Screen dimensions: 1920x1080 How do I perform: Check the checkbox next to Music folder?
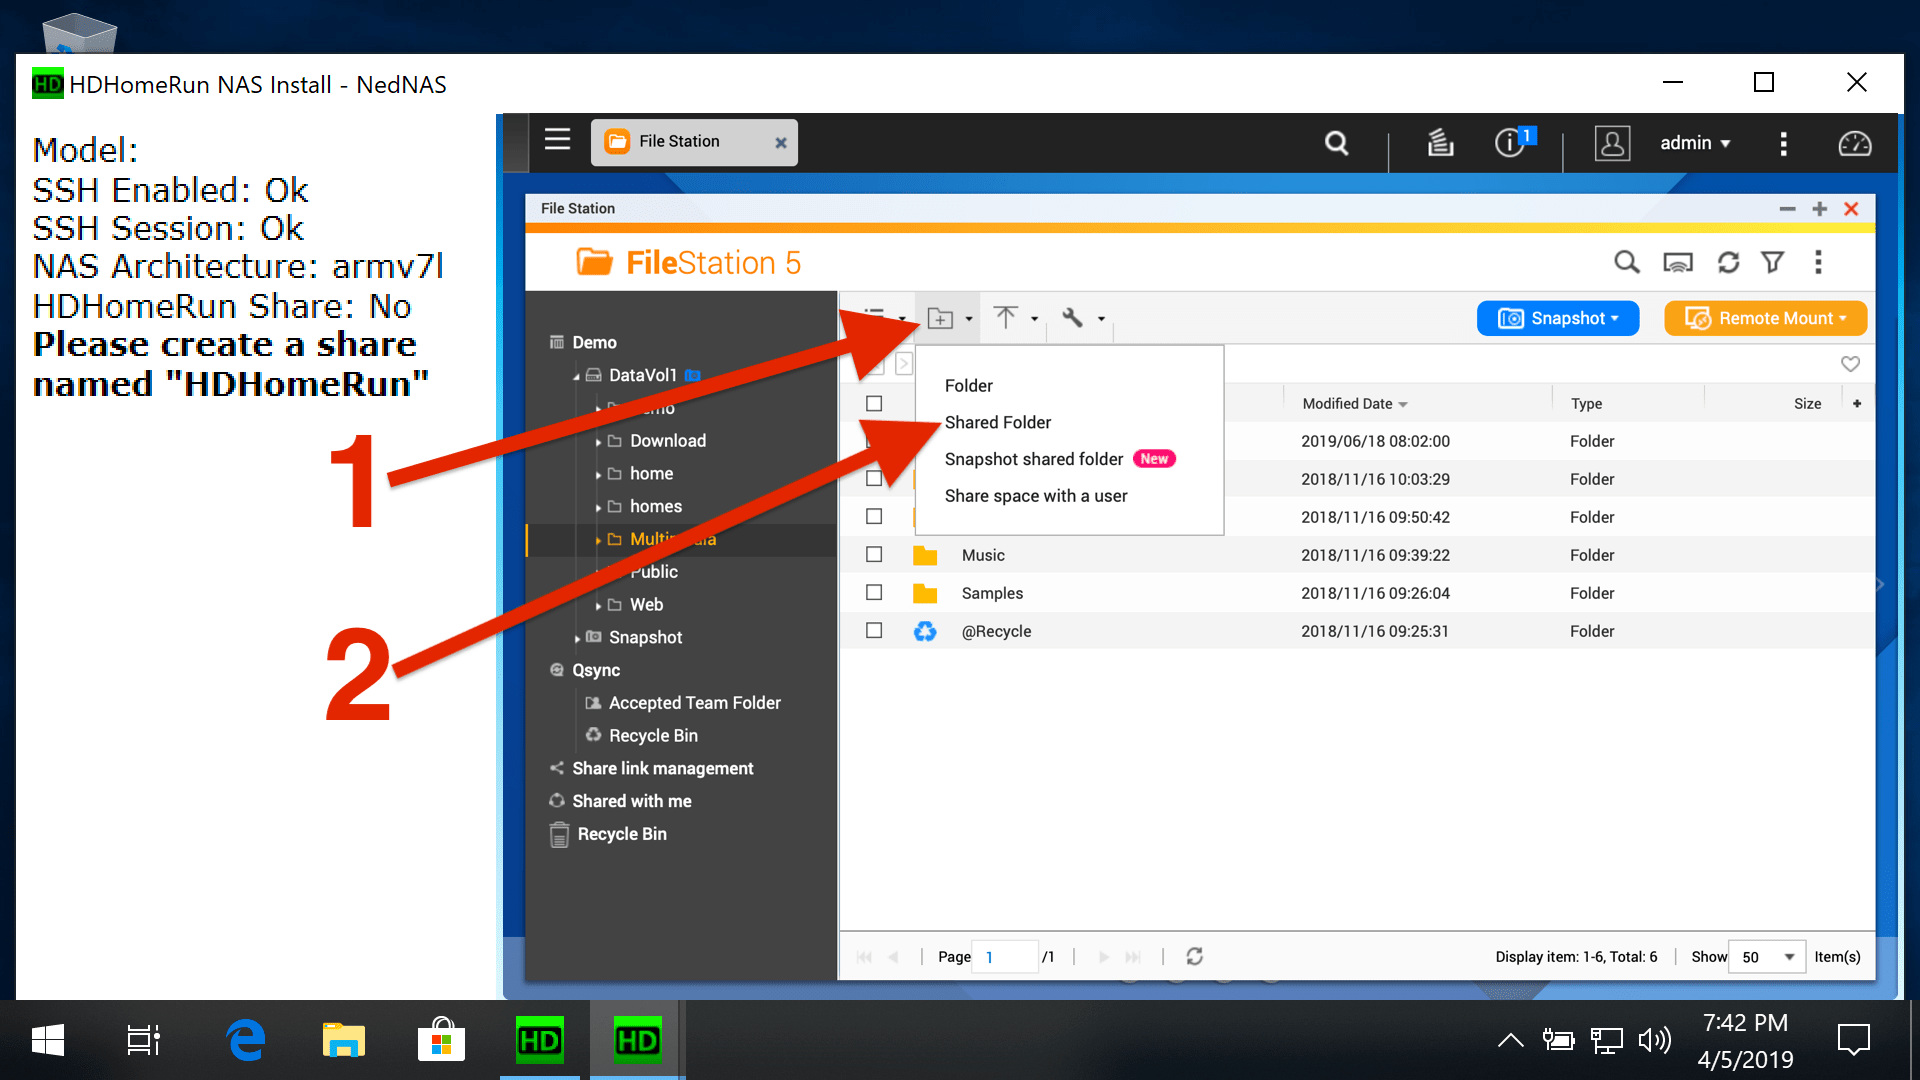coord(874,554)
